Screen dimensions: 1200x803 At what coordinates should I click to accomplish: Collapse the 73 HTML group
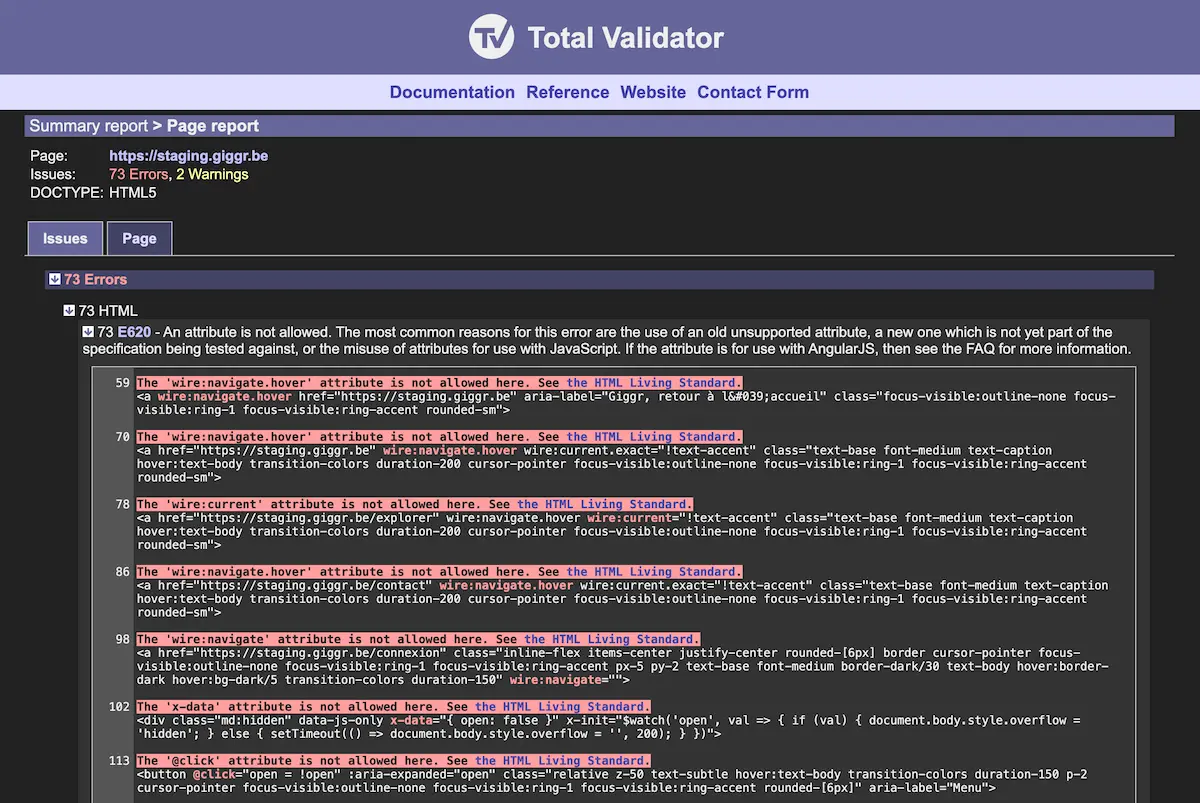click(x=69, y=311)
